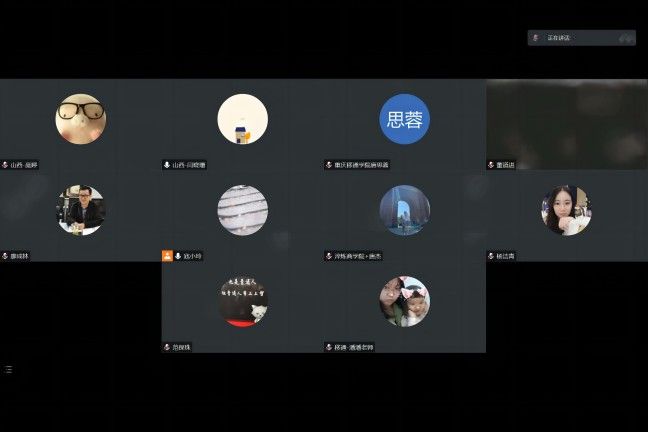Select the woman's portrait avatar on the right

[x=566, y=210]
